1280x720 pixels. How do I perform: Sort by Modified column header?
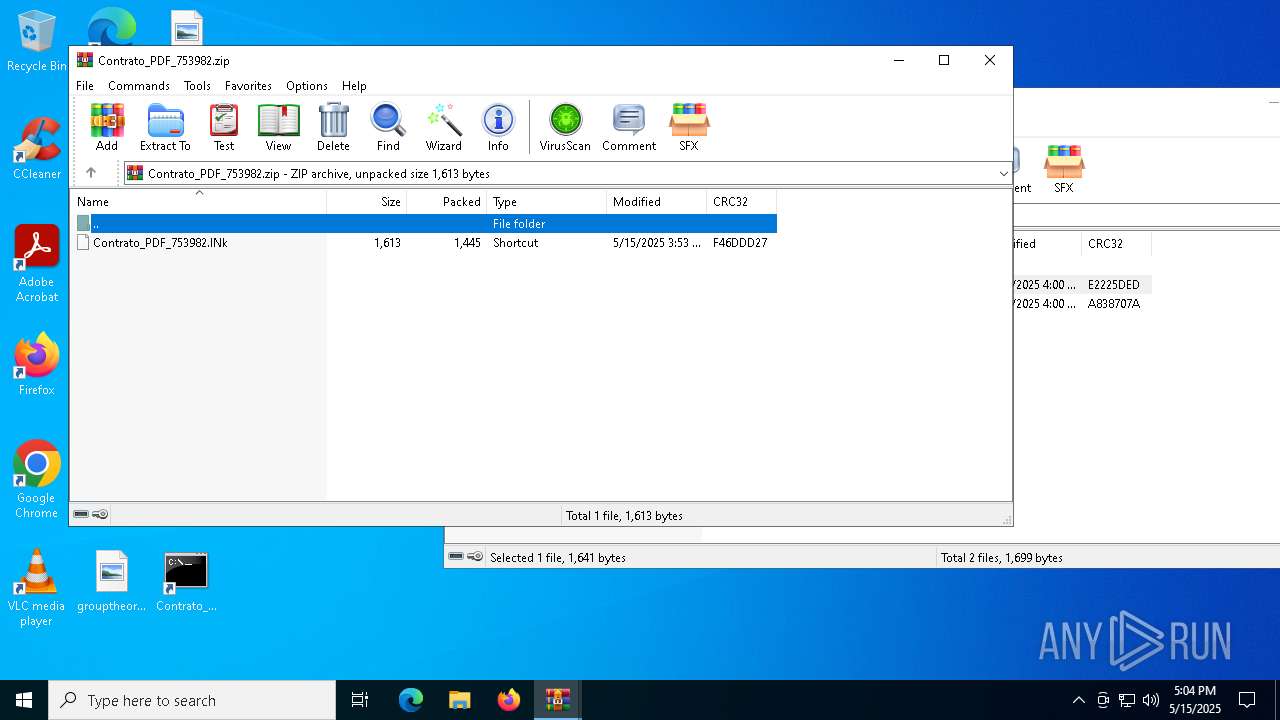656,202
